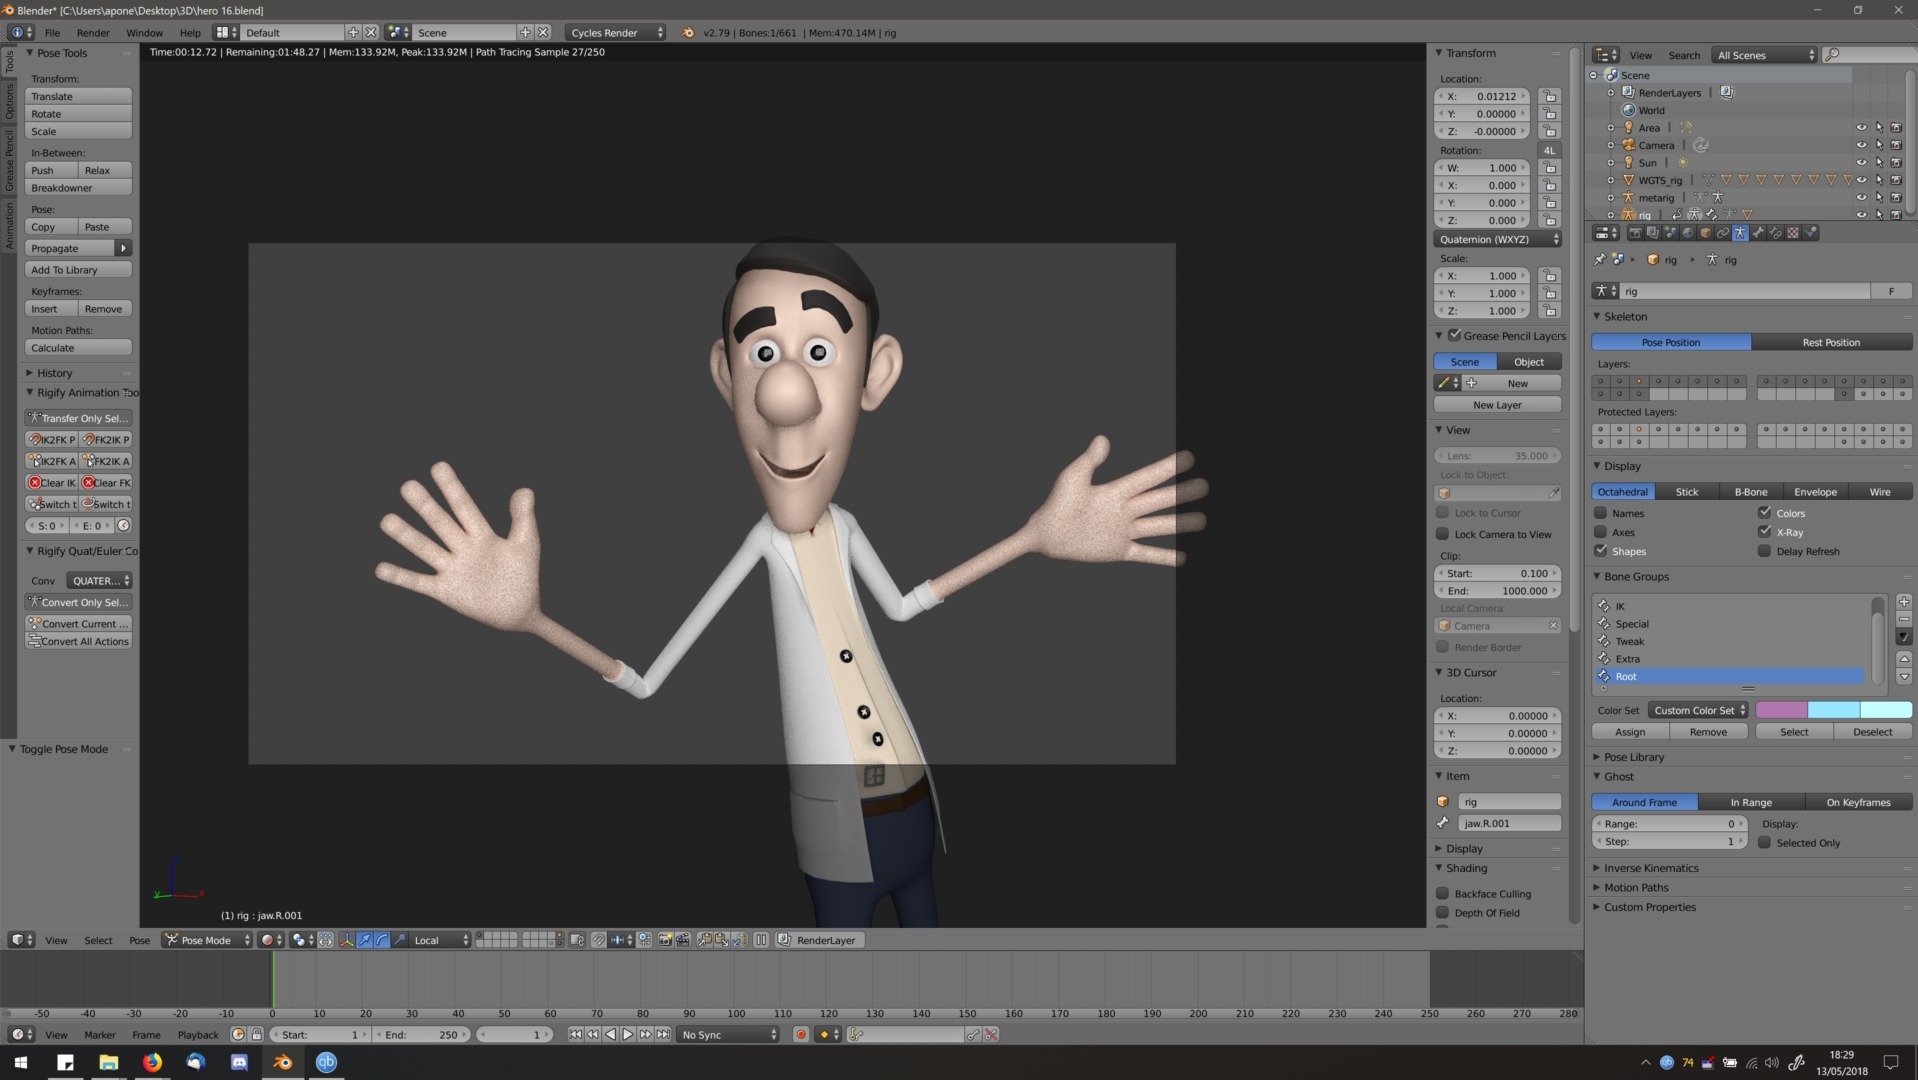Switch to Stick bone display tab
The width and height of the screenshot is (1918, 1080).
(1686, 492)
